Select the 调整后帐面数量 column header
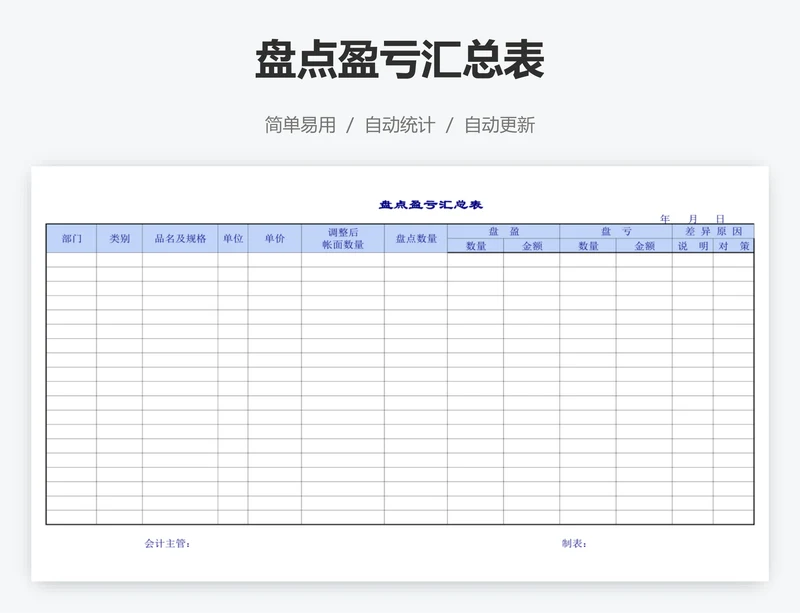 tap(343, 238)
